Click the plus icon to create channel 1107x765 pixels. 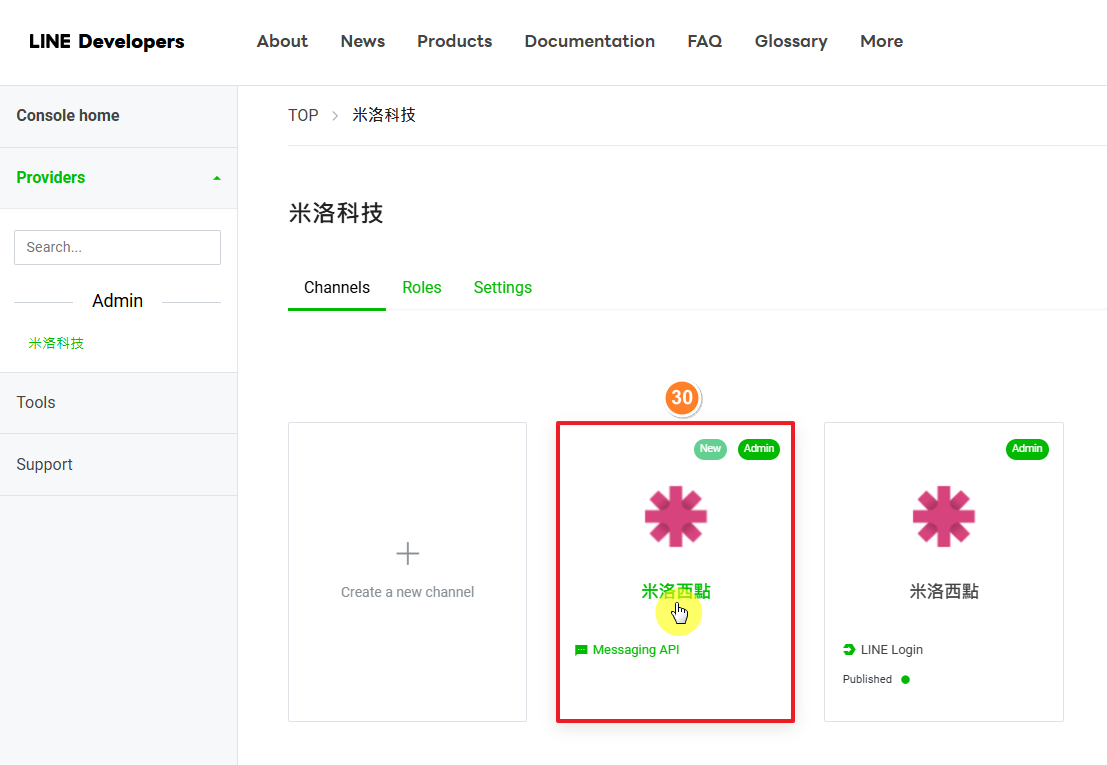pos(407,553)
